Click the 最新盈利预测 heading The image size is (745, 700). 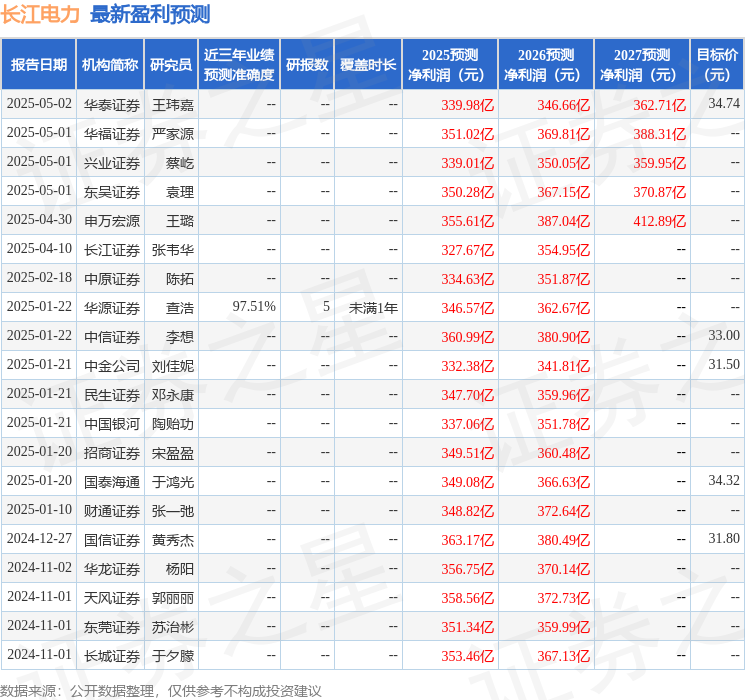tap(150, 14)
